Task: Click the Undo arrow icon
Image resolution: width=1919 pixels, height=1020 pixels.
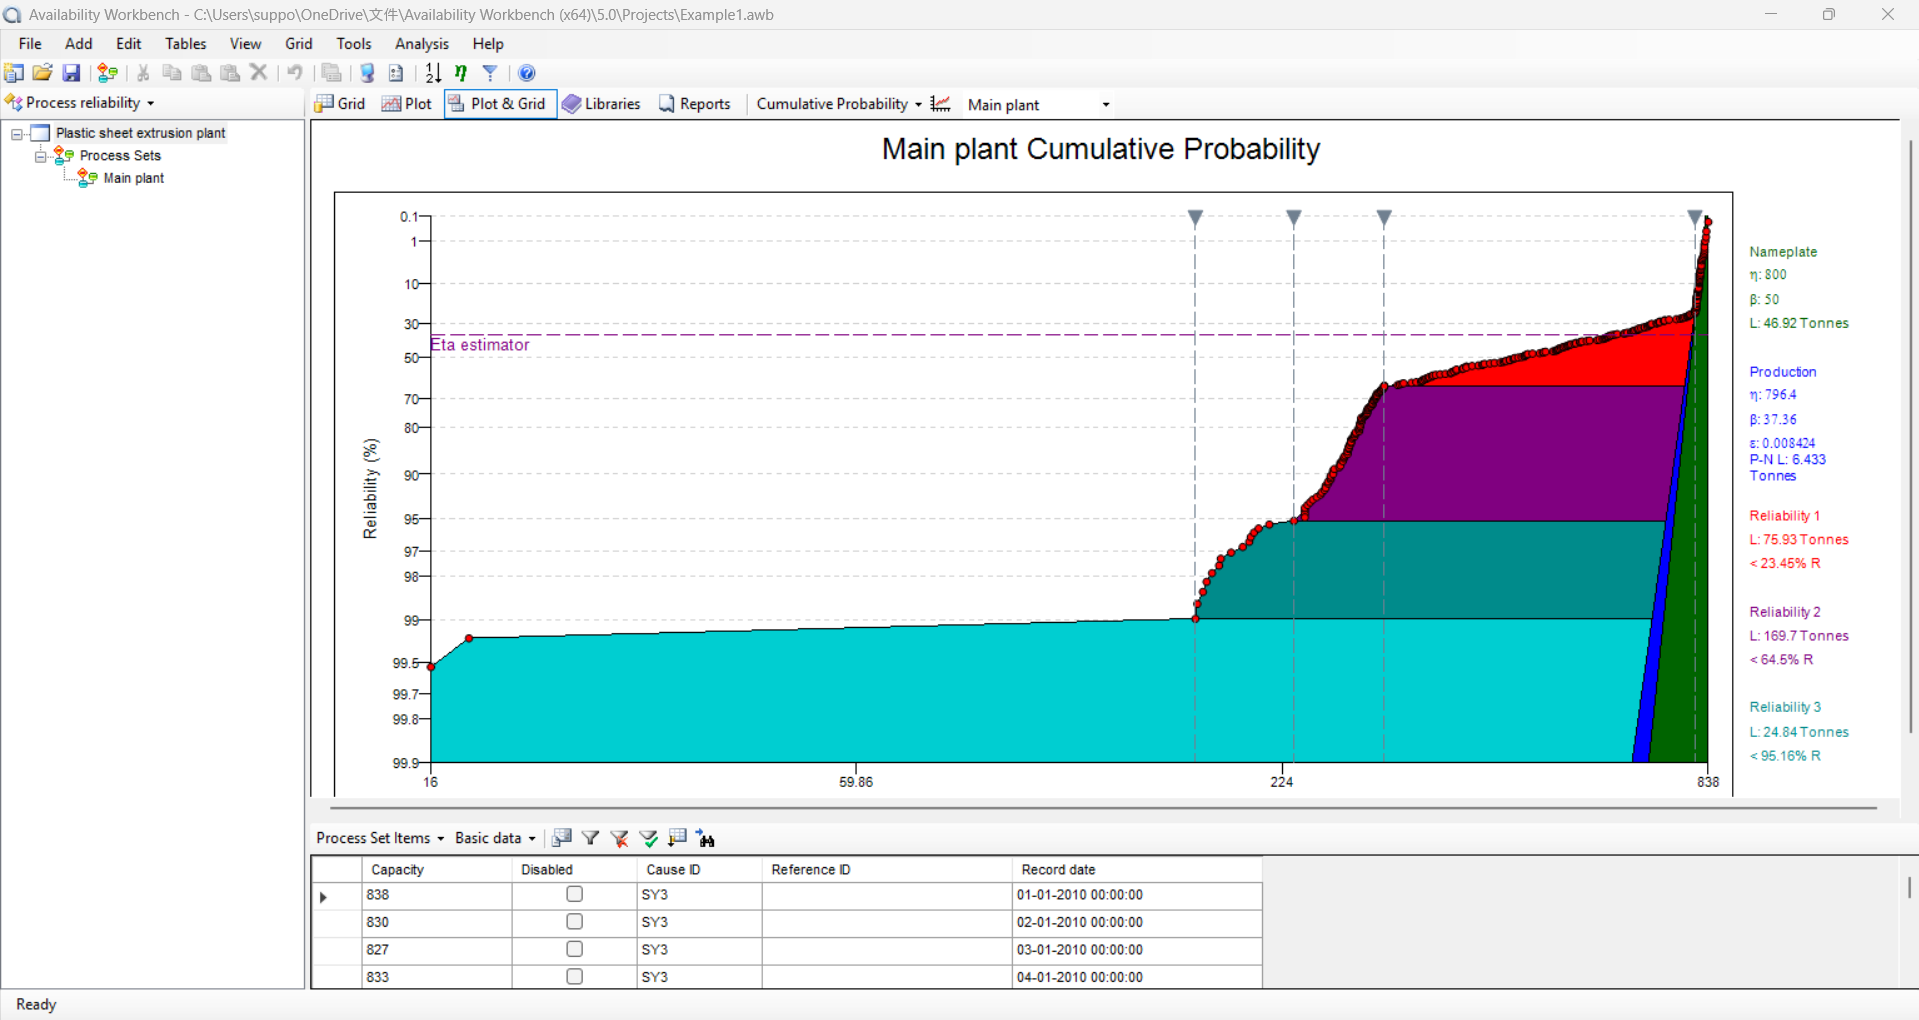Action: click(x=295, y=73)
